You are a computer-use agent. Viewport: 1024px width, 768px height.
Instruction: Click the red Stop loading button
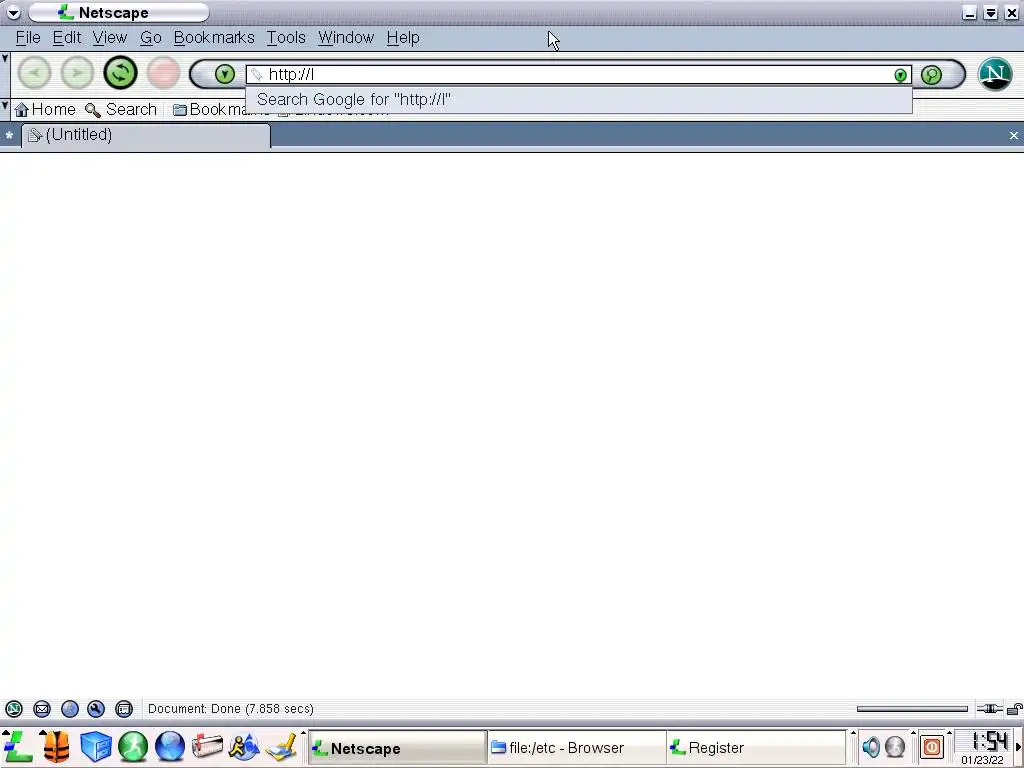pyautogui.click(x=163, y=72)
